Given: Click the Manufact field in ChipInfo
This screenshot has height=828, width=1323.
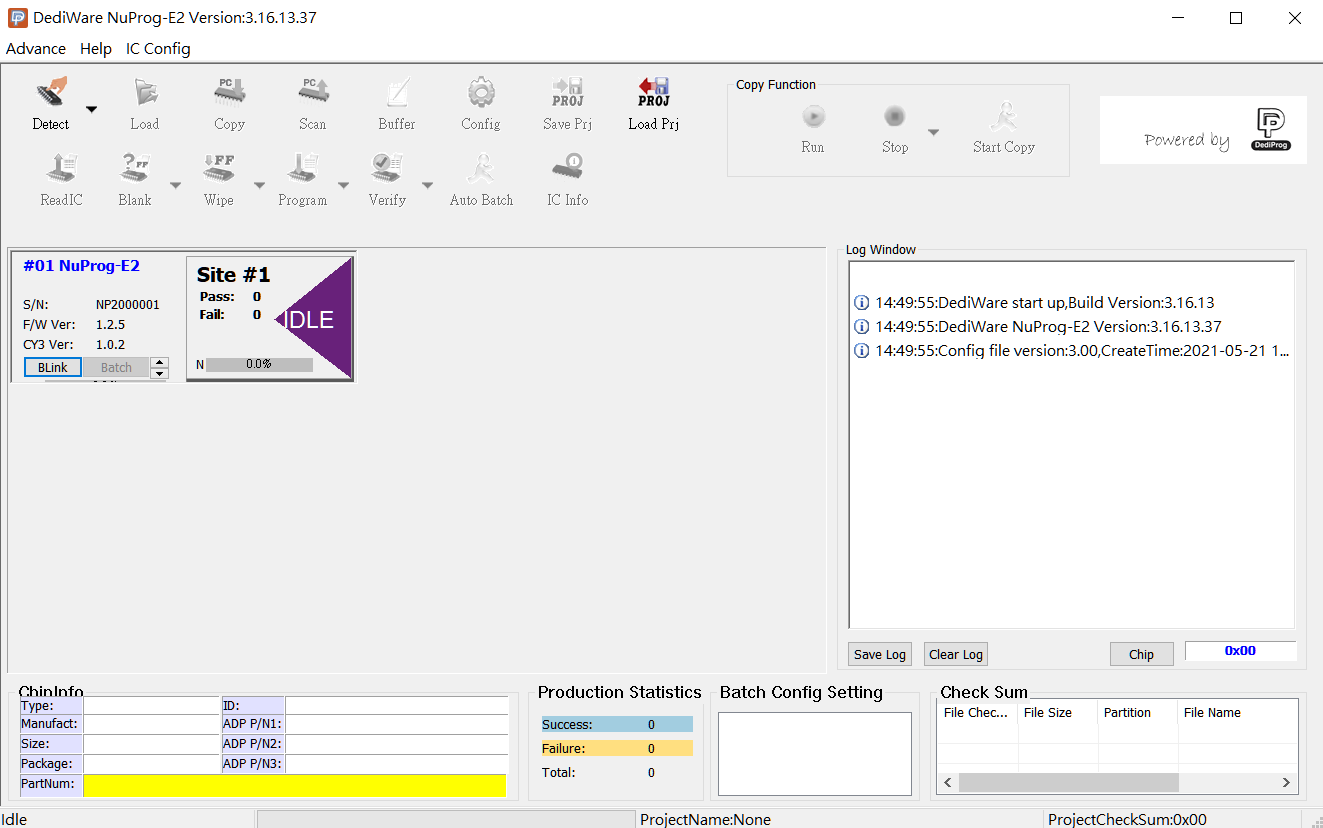Looking at the screenshot, I should [x=150, y=724].
